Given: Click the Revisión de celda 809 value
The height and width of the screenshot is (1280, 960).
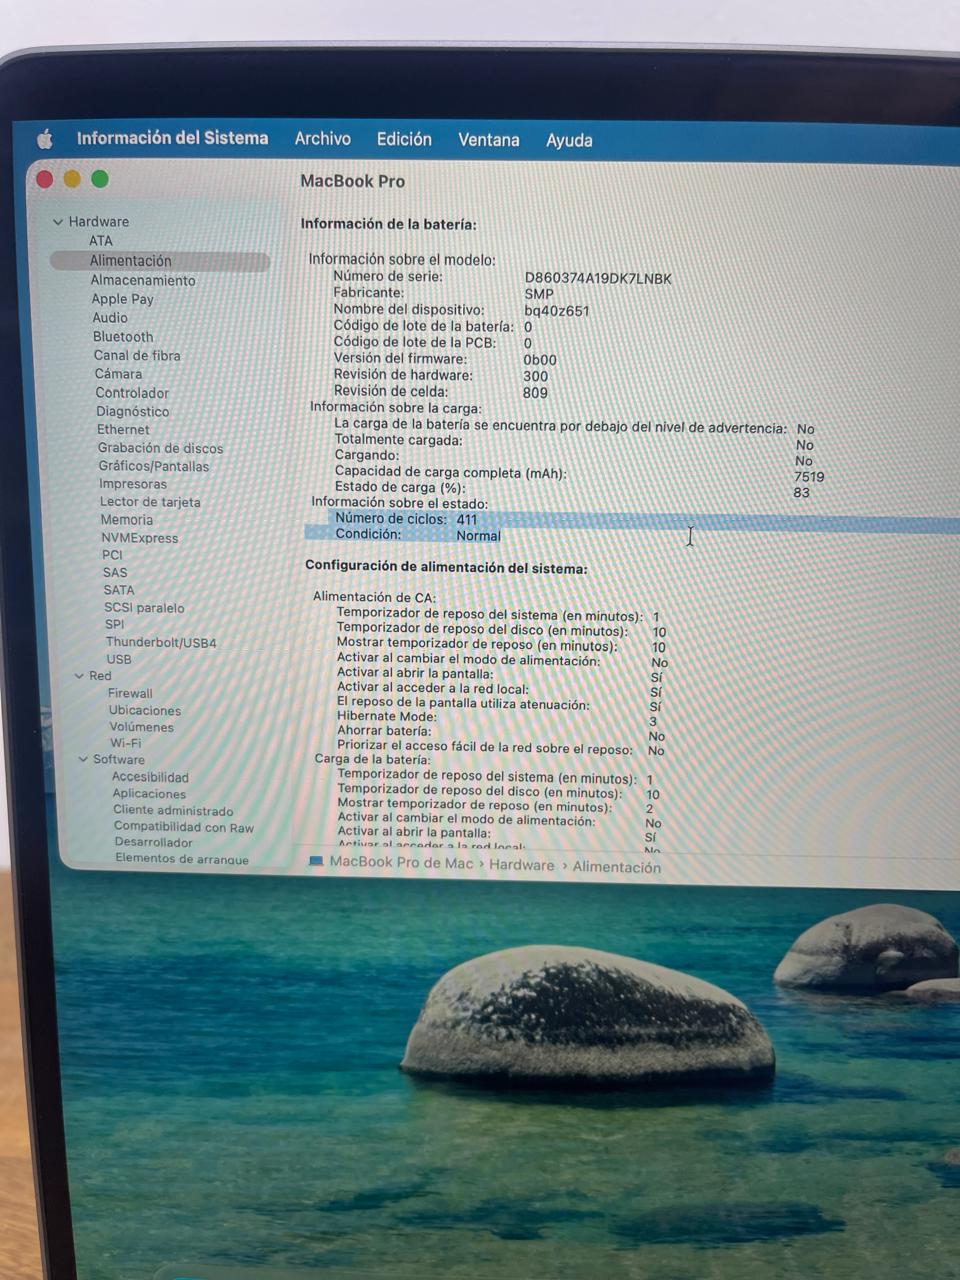Looking at the screenshot, I should (535, 393).
